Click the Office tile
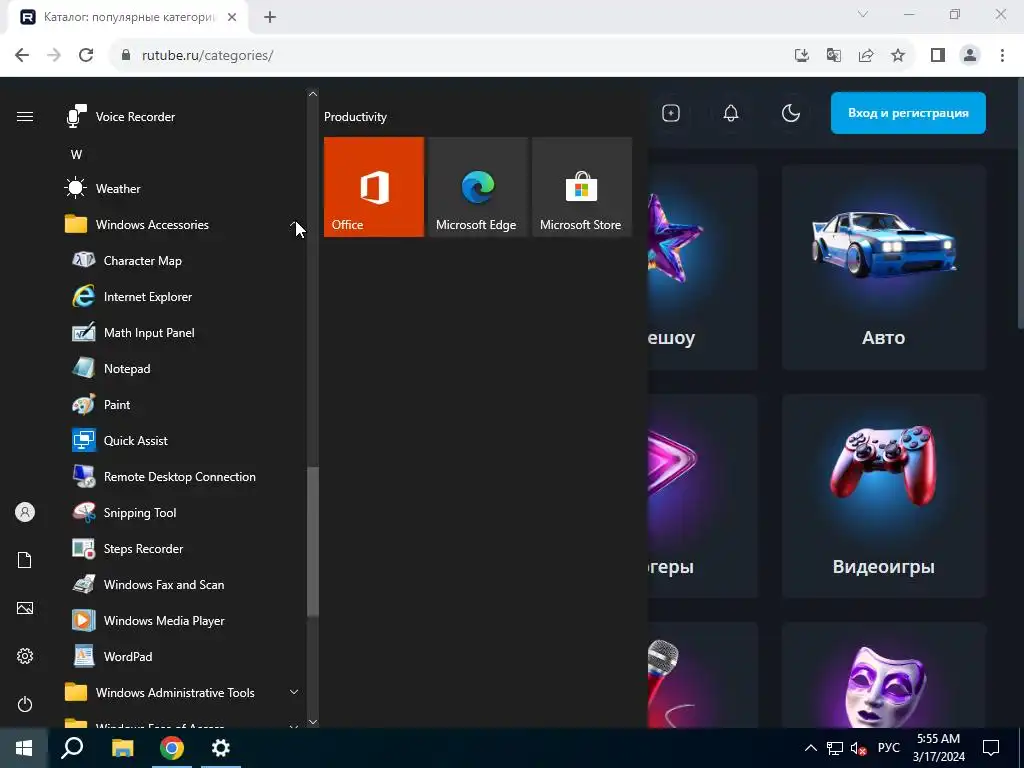 [x=374, y=187]
